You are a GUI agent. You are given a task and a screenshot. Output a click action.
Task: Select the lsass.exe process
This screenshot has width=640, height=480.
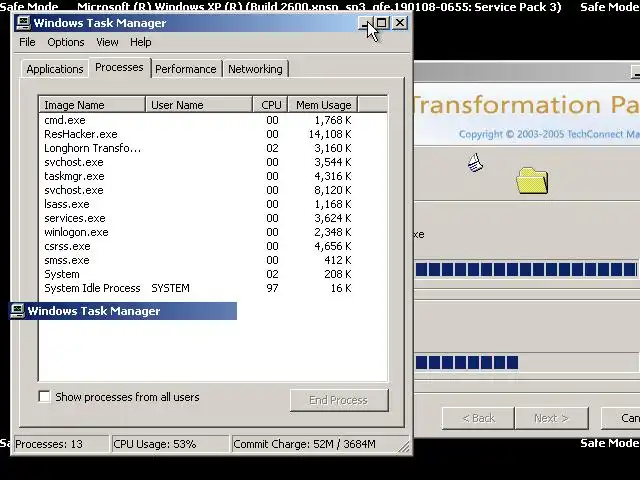pyautogui.click(x=213, y=204)
